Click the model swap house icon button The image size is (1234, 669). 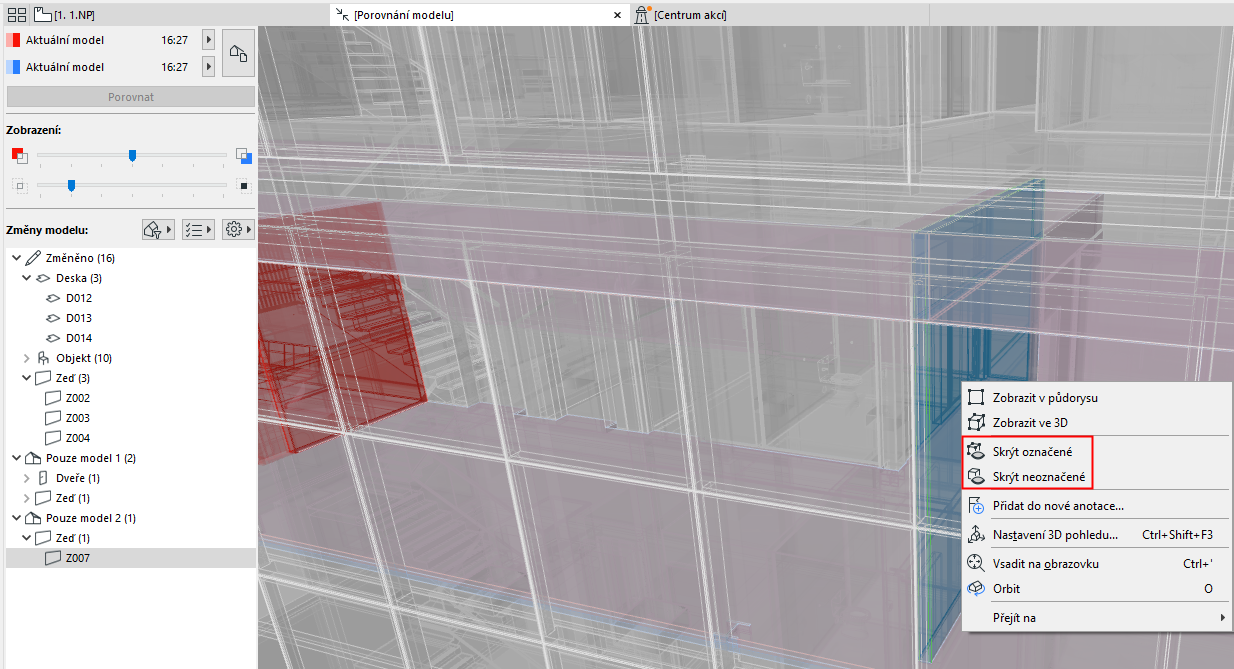pyautogui.click(x=238, y=53)
